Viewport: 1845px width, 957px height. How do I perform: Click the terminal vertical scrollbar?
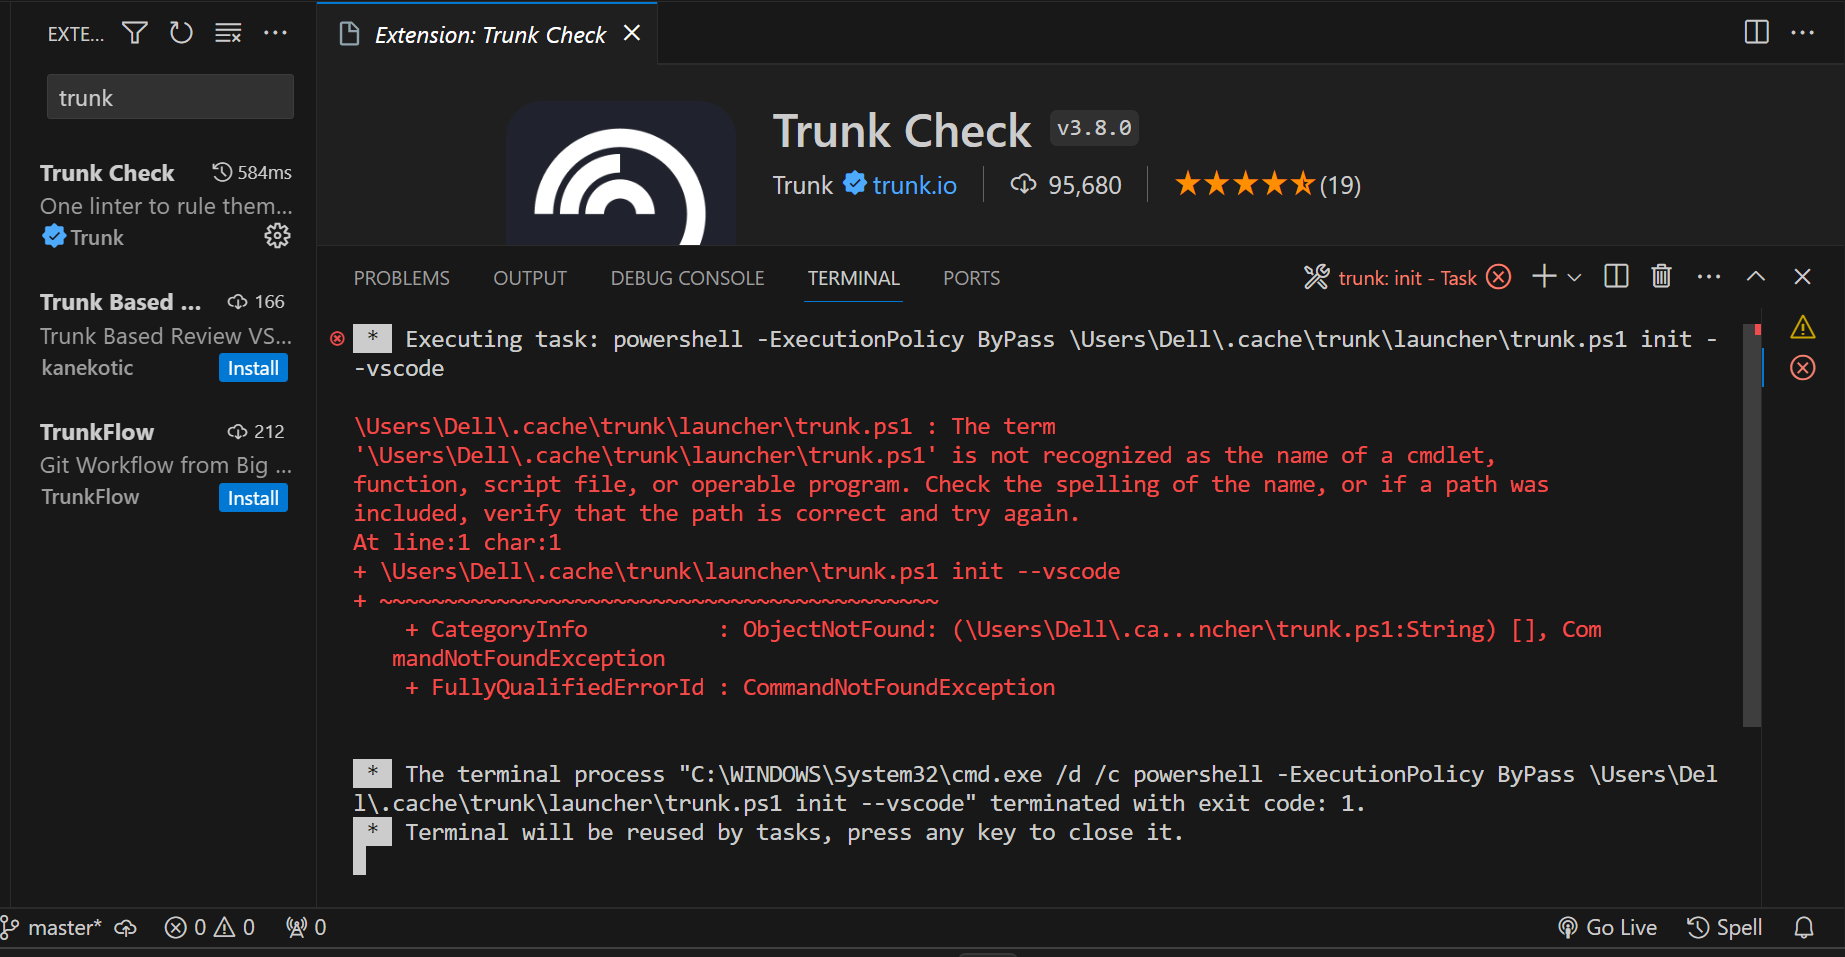1751,525
